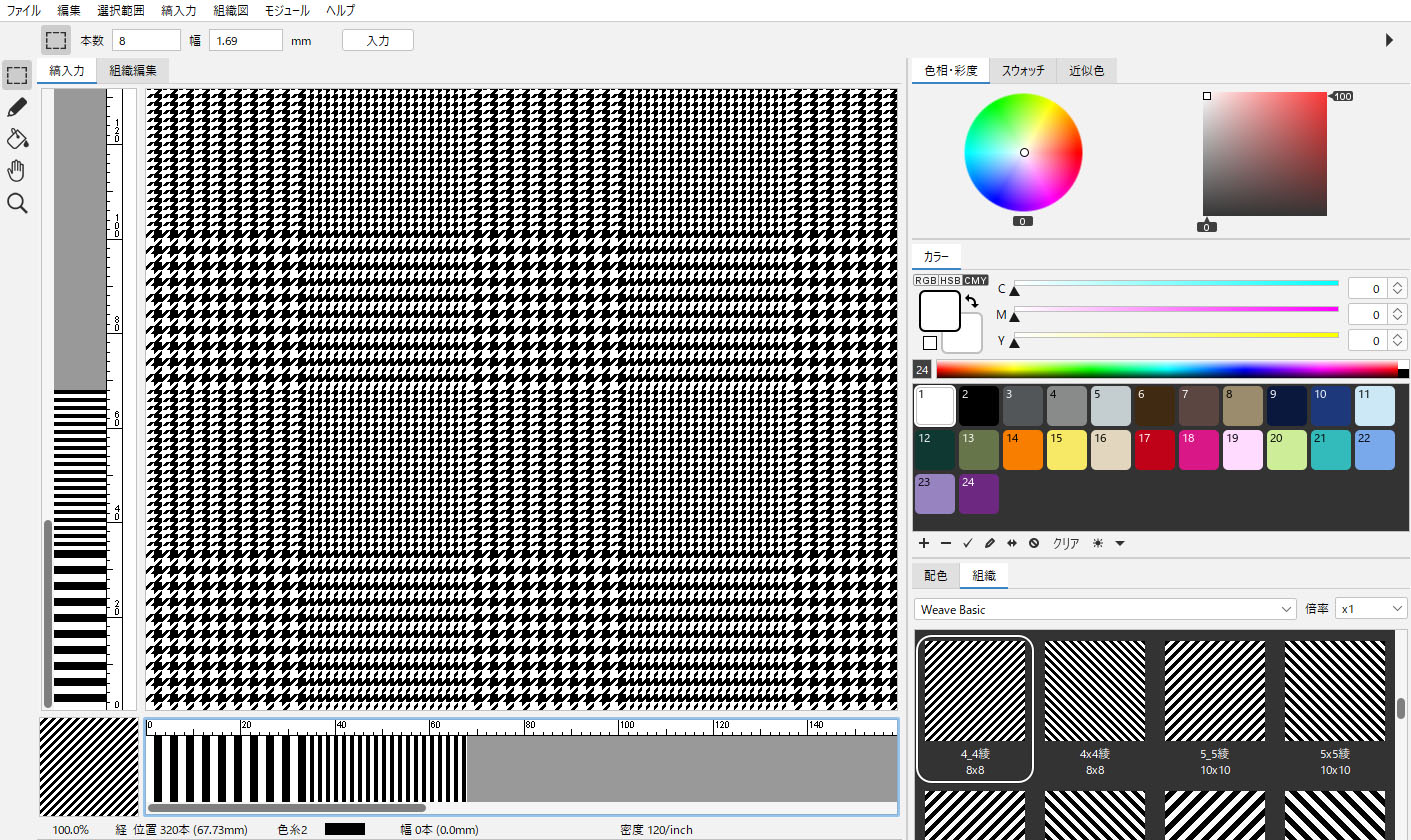The height and width of the screenshot is (840, 1411).
Task: Select the paint bucket fill tool
Action: (17, 139)
